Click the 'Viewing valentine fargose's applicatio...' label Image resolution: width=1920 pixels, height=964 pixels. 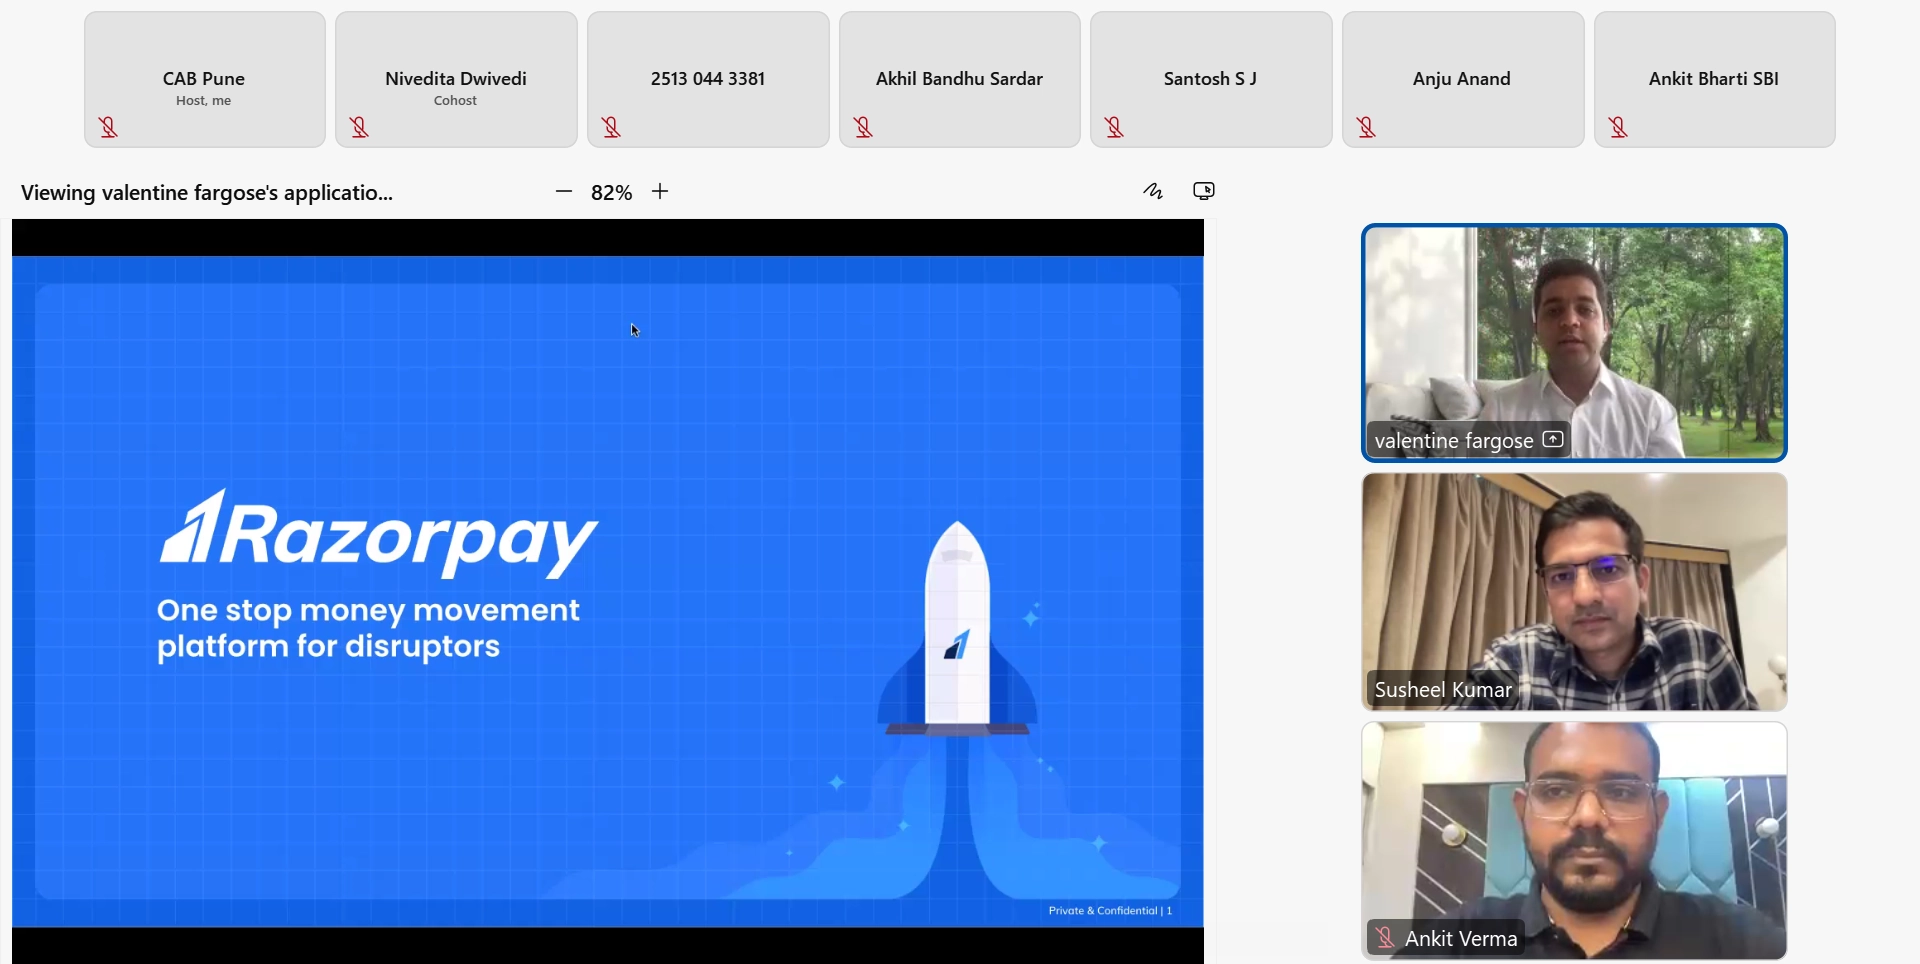point(207,193)
